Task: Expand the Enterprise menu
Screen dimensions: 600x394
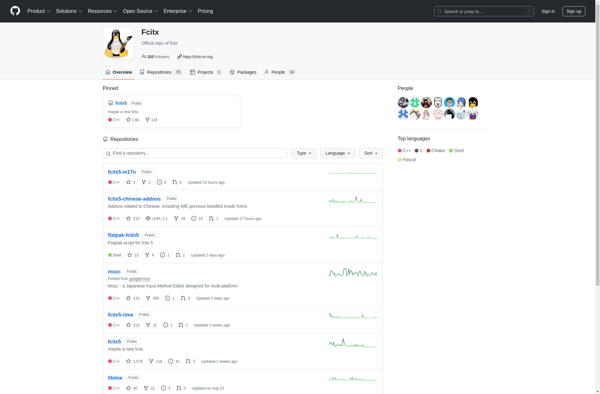Action: 178,11
